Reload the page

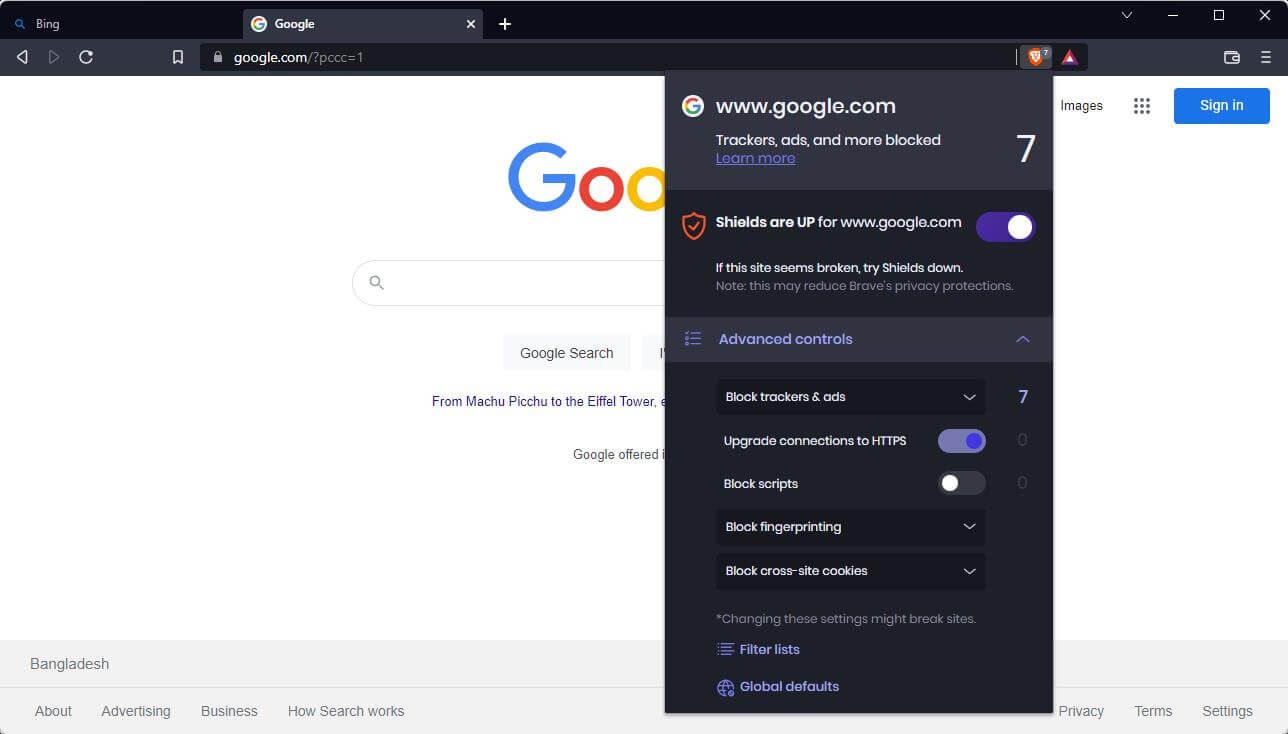pyautogui.click(x=86, y=57)
